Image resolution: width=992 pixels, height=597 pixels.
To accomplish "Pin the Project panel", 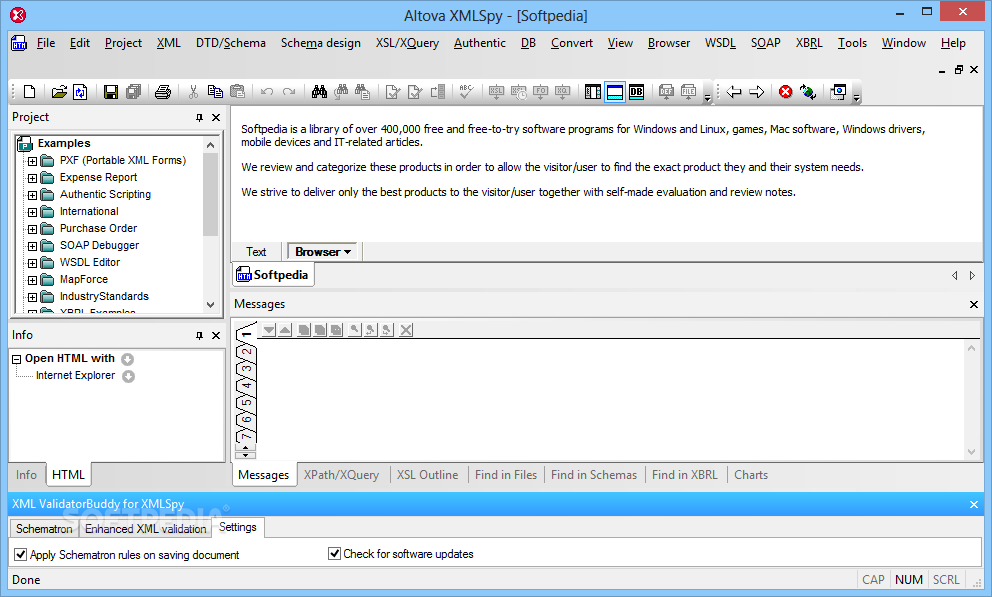I will point(199,118).
